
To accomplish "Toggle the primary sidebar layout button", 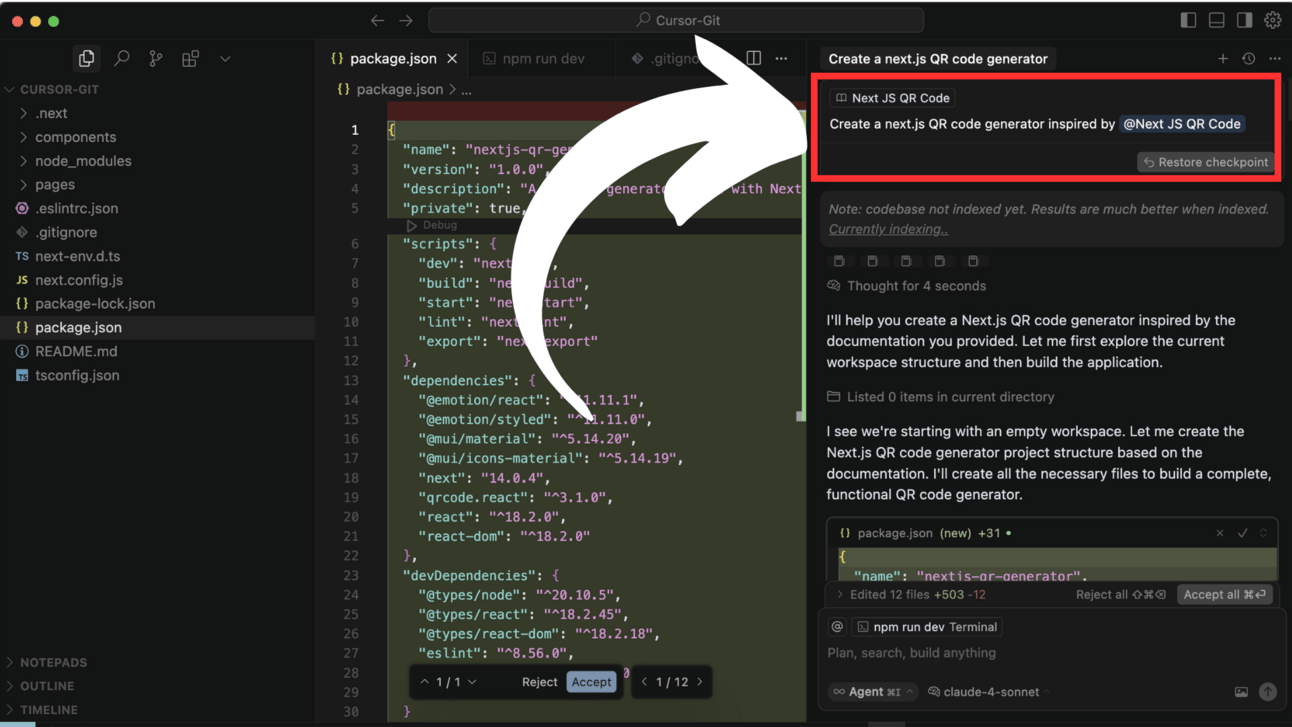I will pyautogui.click(x=1188, y=20).
